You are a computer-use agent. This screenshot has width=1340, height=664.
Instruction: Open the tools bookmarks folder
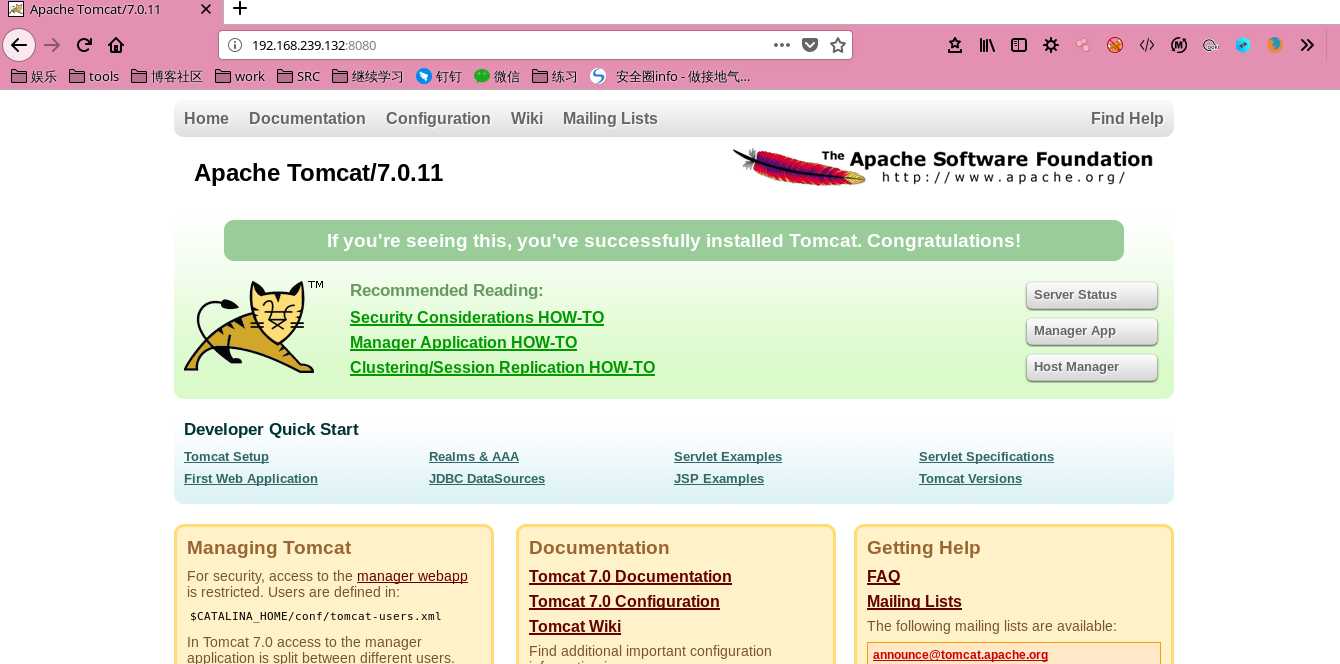94,76
